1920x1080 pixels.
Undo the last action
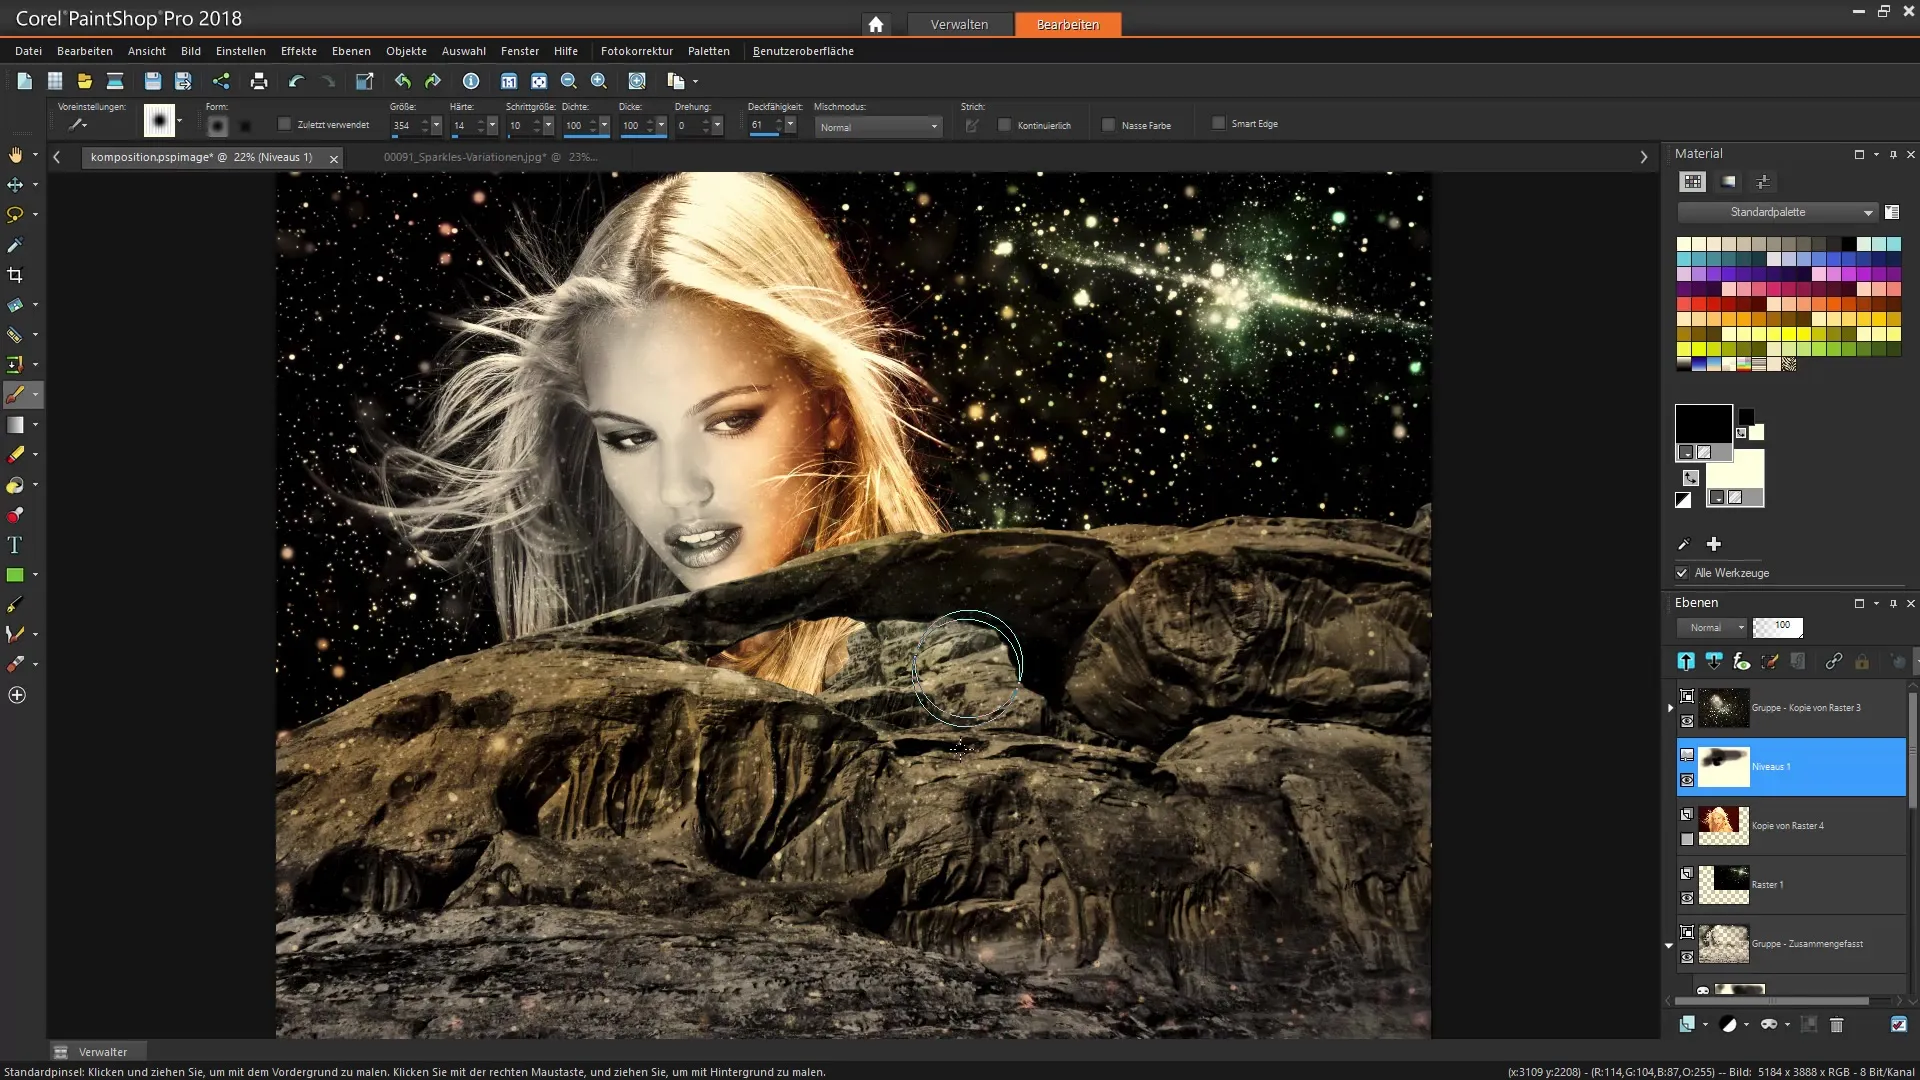pos(296,81)
